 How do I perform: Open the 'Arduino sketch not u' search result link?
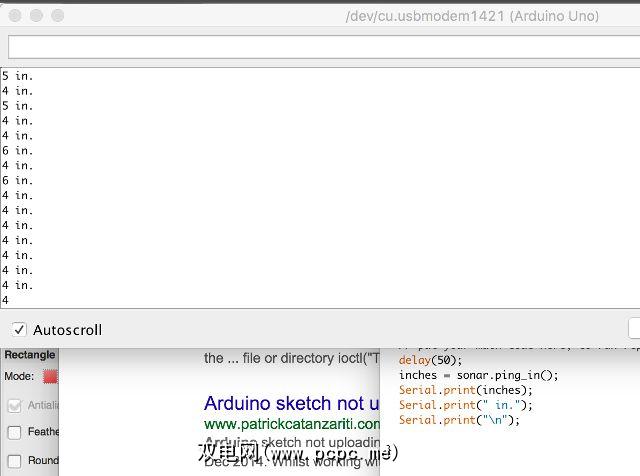[291, 403]
